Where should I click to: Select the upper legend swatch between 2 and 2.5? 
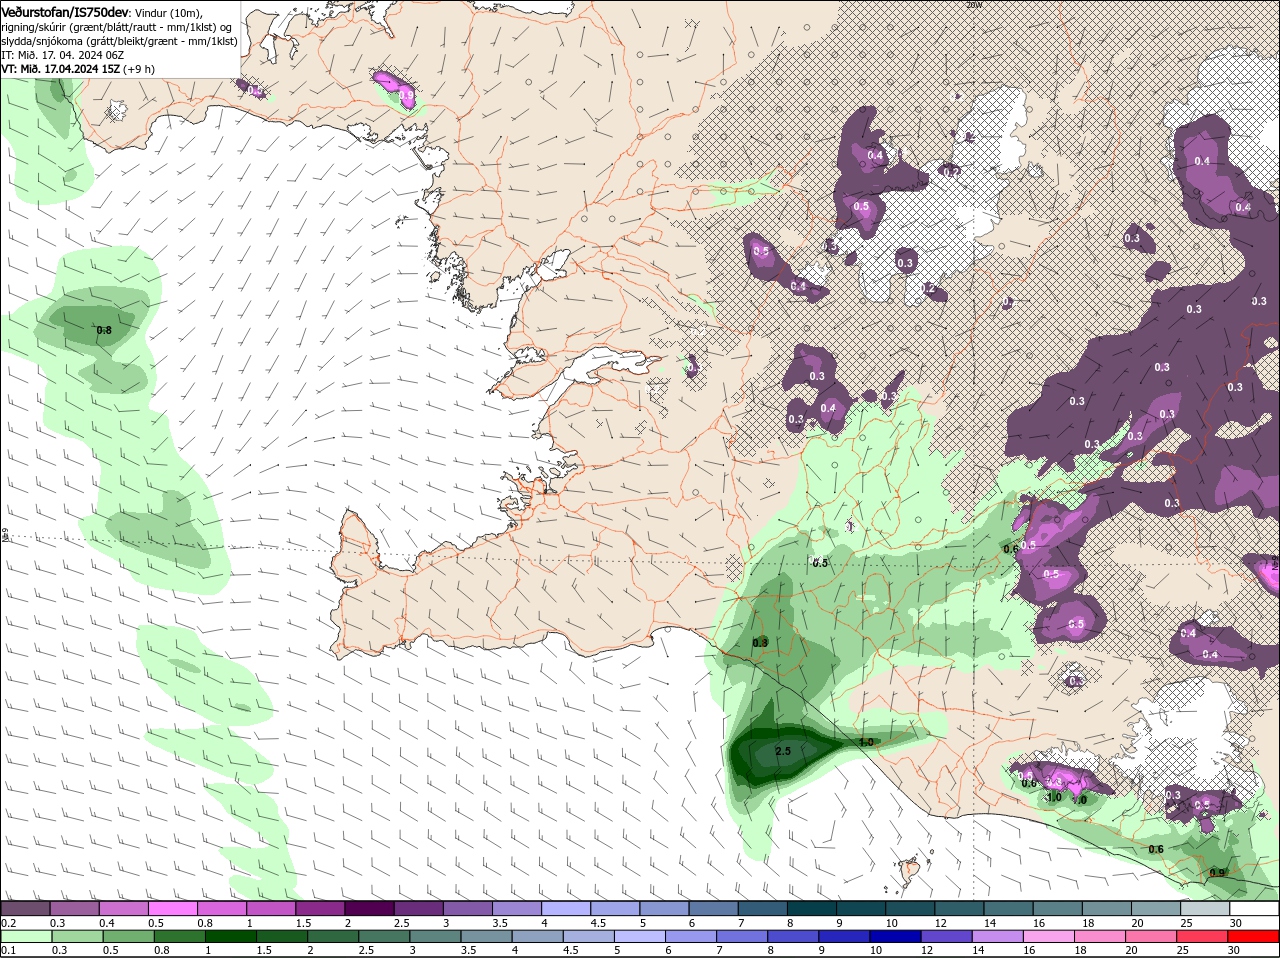[x=370, y=908]
